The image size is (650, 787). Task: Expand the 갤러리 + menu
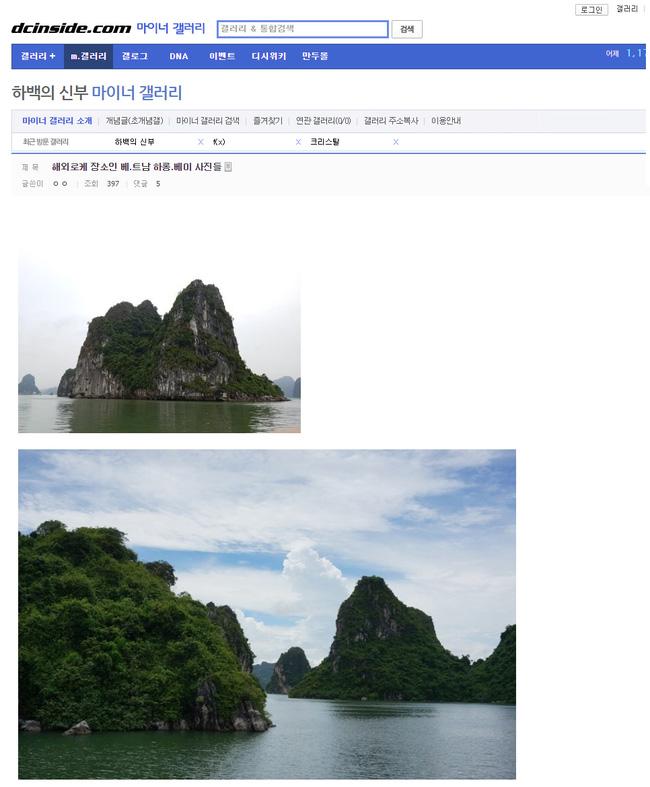pyautogui.click(x=38, y=56)
